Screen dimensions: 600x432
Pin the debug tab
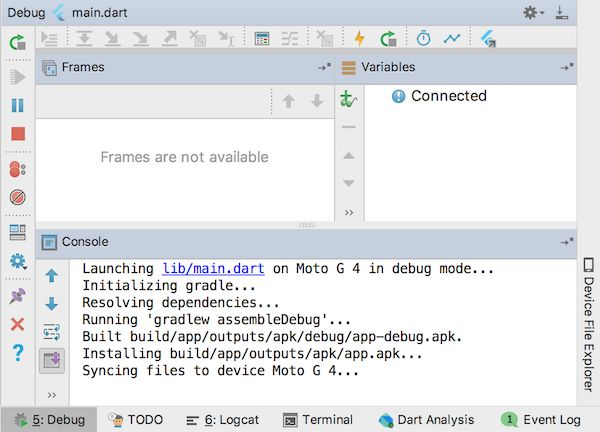18,296
